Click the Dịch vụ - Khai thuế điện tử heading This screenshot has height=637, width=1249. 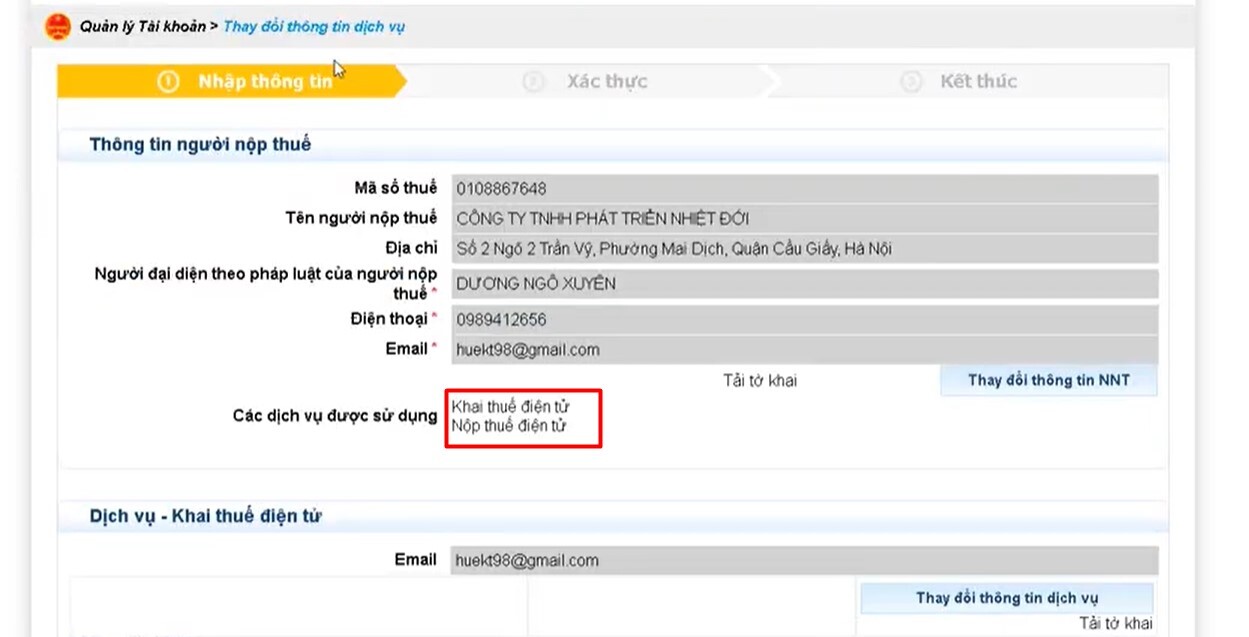pyautogui.click(x=205, y=517)
